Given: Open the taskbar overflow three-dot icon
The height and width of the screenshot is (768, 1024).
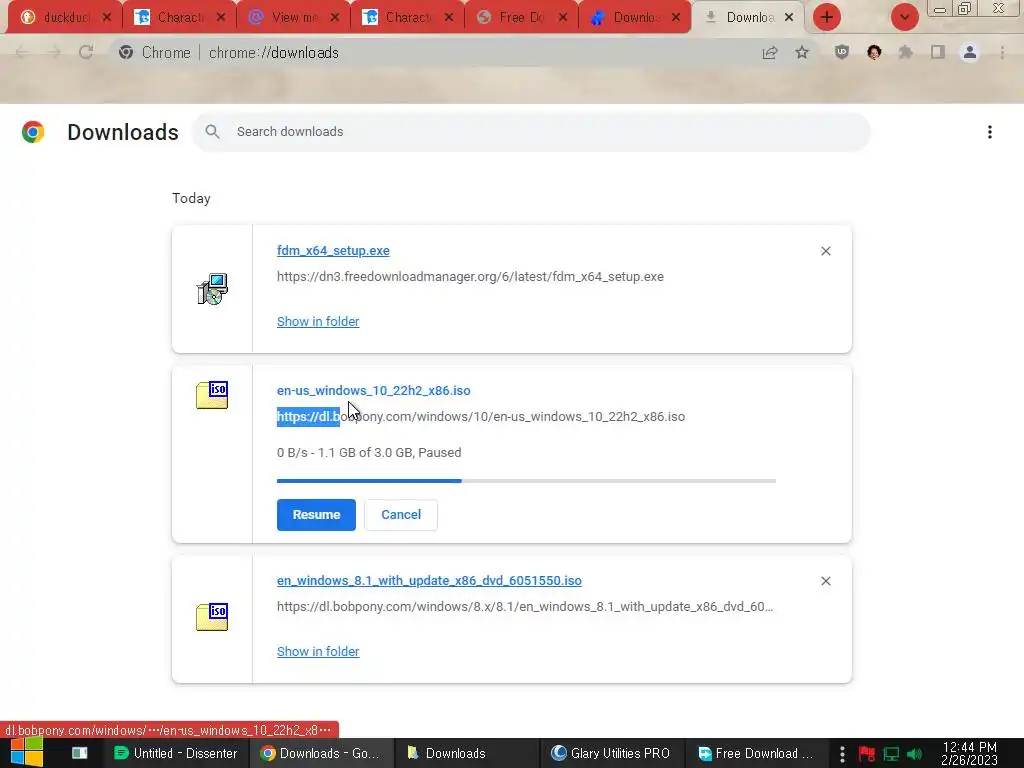Looking at the screenshot, I should pos(842,754).
